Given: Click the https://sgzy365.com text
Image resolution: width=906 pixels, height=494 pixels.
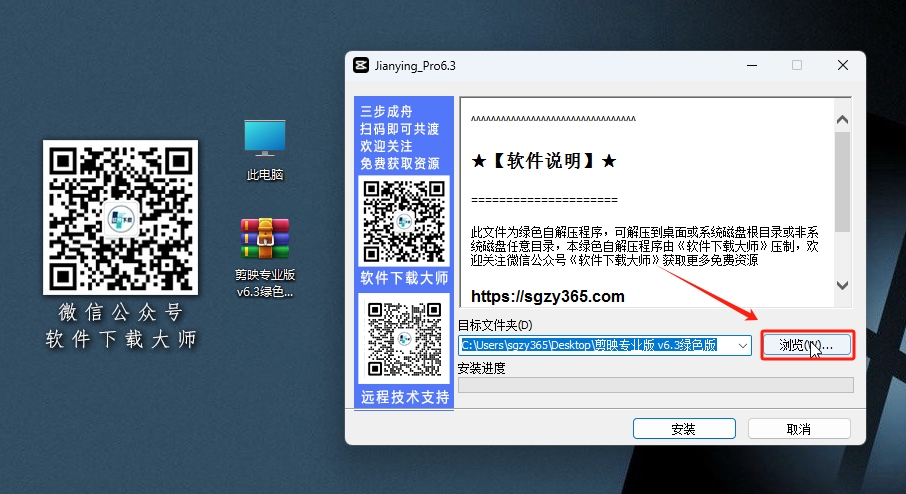Looking at the screenshot, I should click(548, 296).
